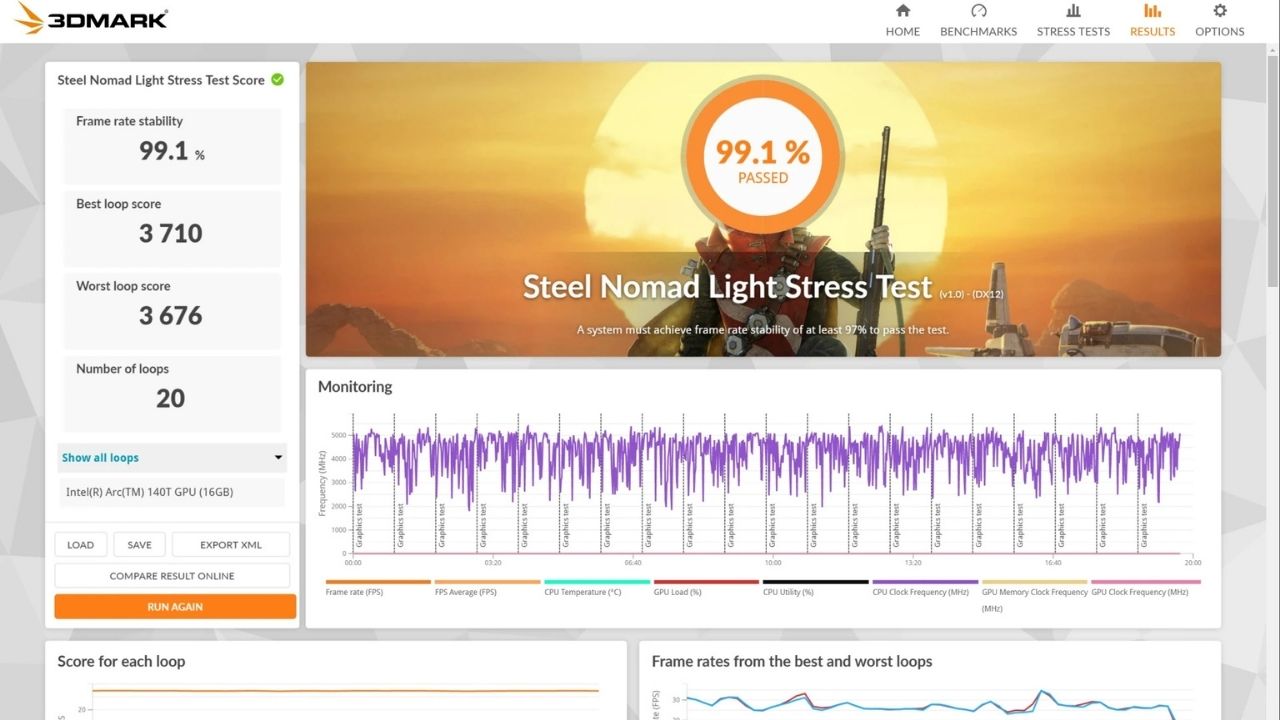Toggle GPU Memory Clock Frequency legend swatch
Screen dimensions: 1280x720
tap(1034, 582)
